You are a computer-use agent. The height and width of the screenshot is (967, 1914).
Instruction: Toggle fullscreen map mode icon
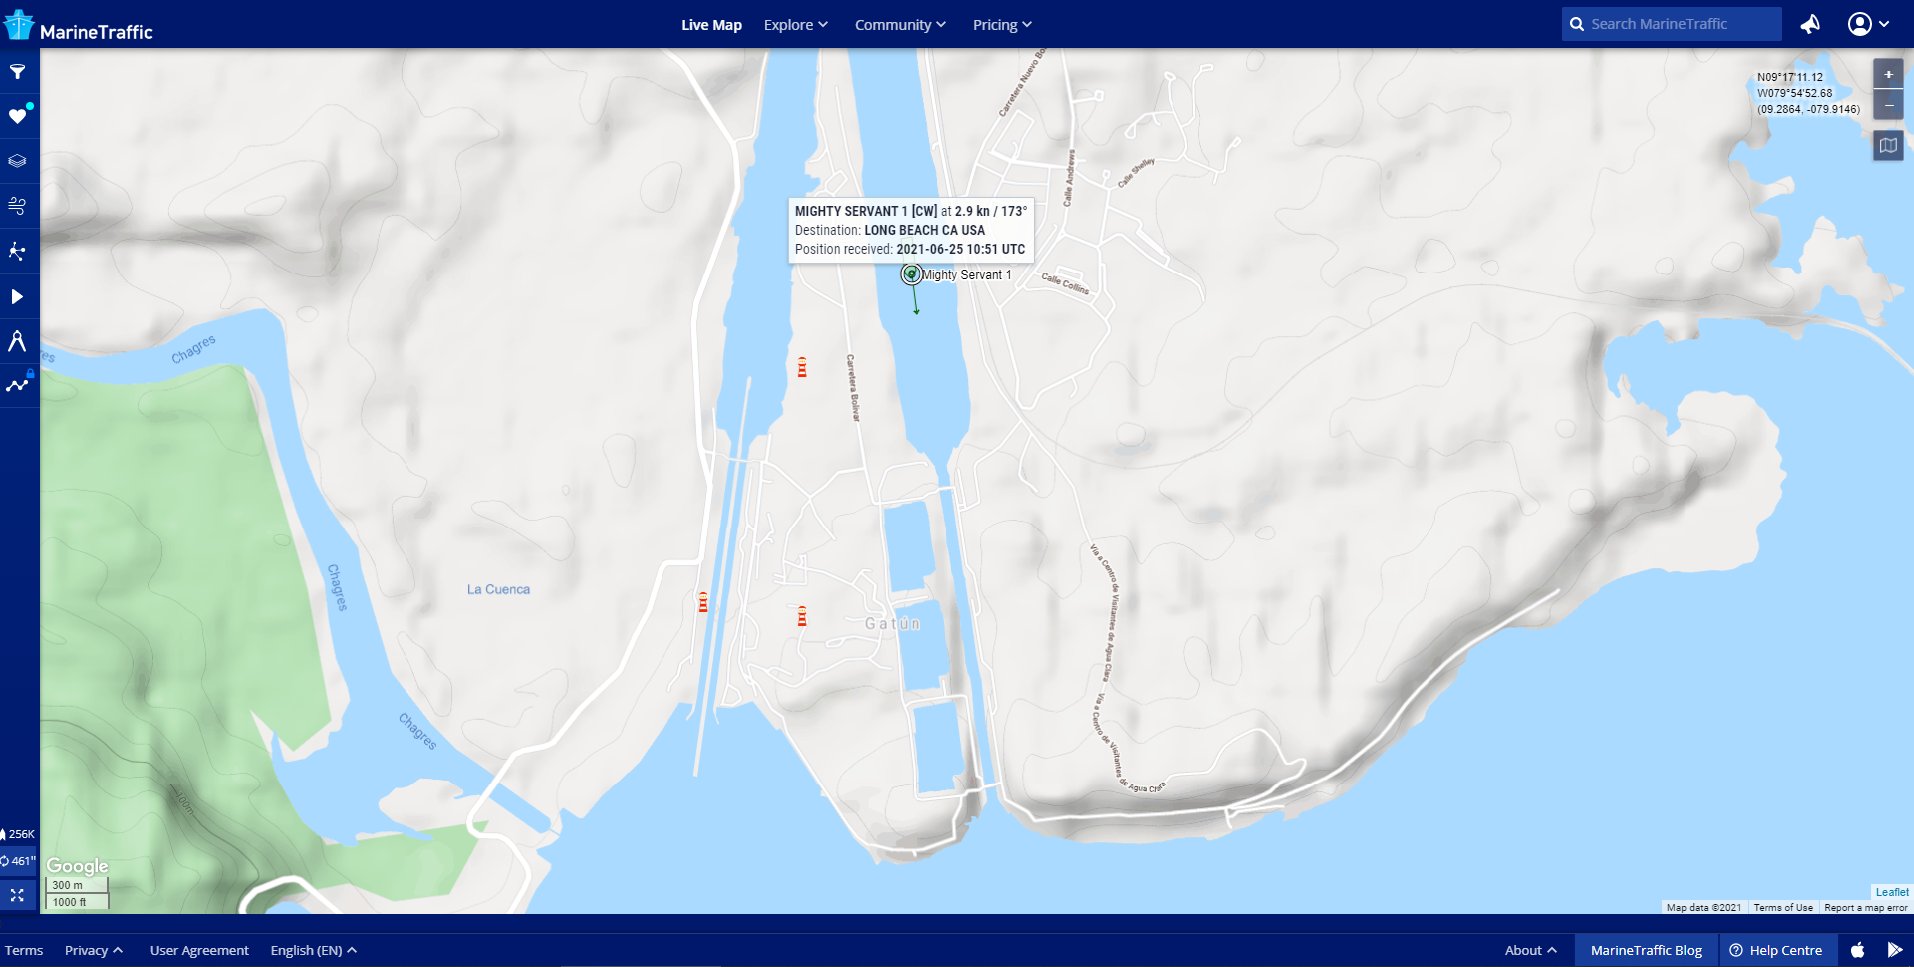[x=17, y=895]
